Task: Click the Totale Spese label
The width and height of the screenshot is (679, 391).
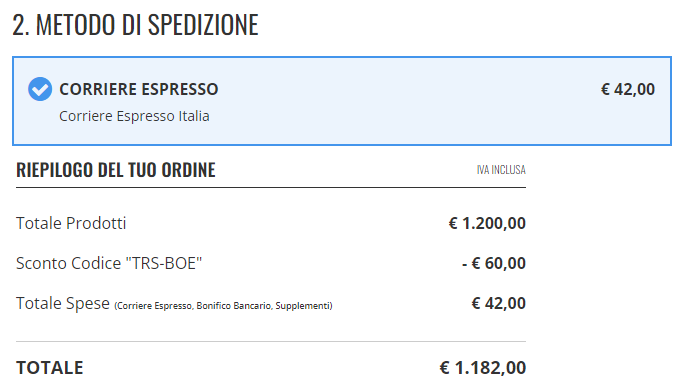Action: 63,304
